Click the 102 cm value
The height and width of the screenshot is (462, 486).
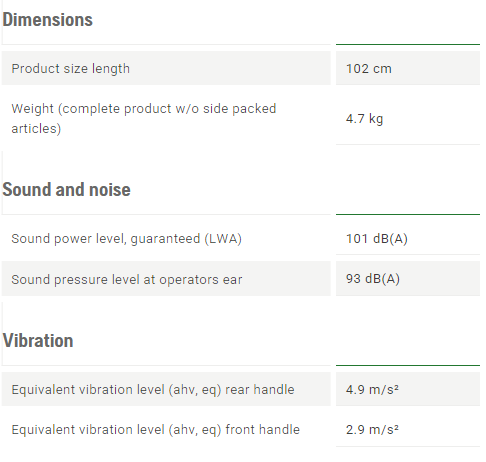click(x=369, y=69)
